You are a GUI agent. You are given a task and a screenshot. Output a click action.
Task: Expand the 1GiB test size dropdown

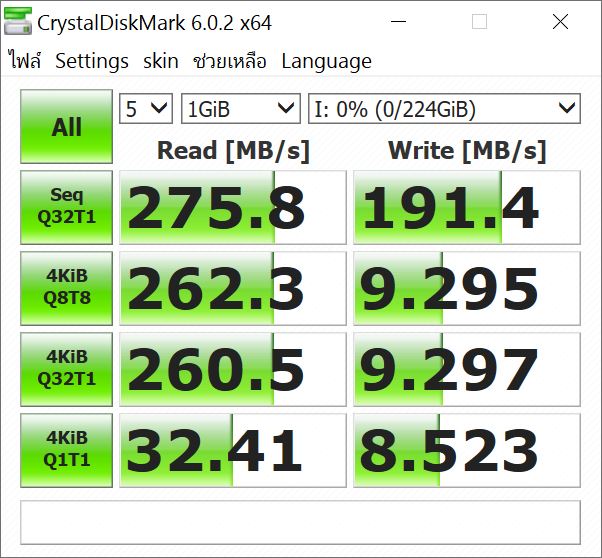pyautogui.click(x=240, y=108)
